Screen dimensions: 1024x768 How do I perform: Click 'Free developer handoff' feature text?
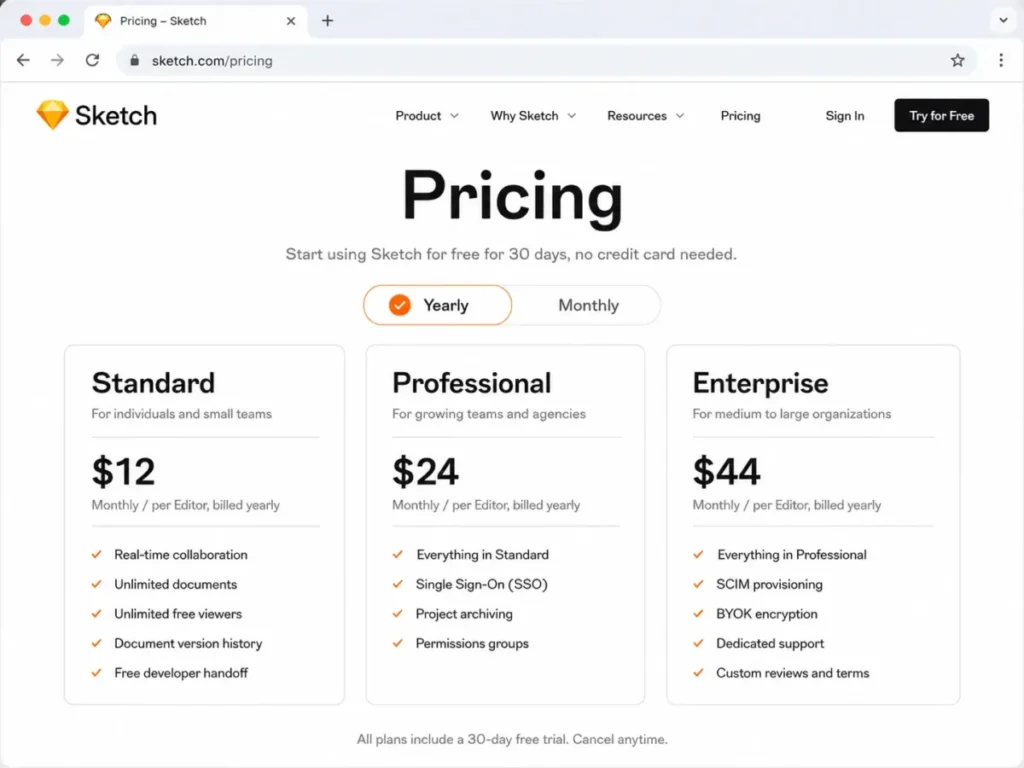(x=181, y=673)
